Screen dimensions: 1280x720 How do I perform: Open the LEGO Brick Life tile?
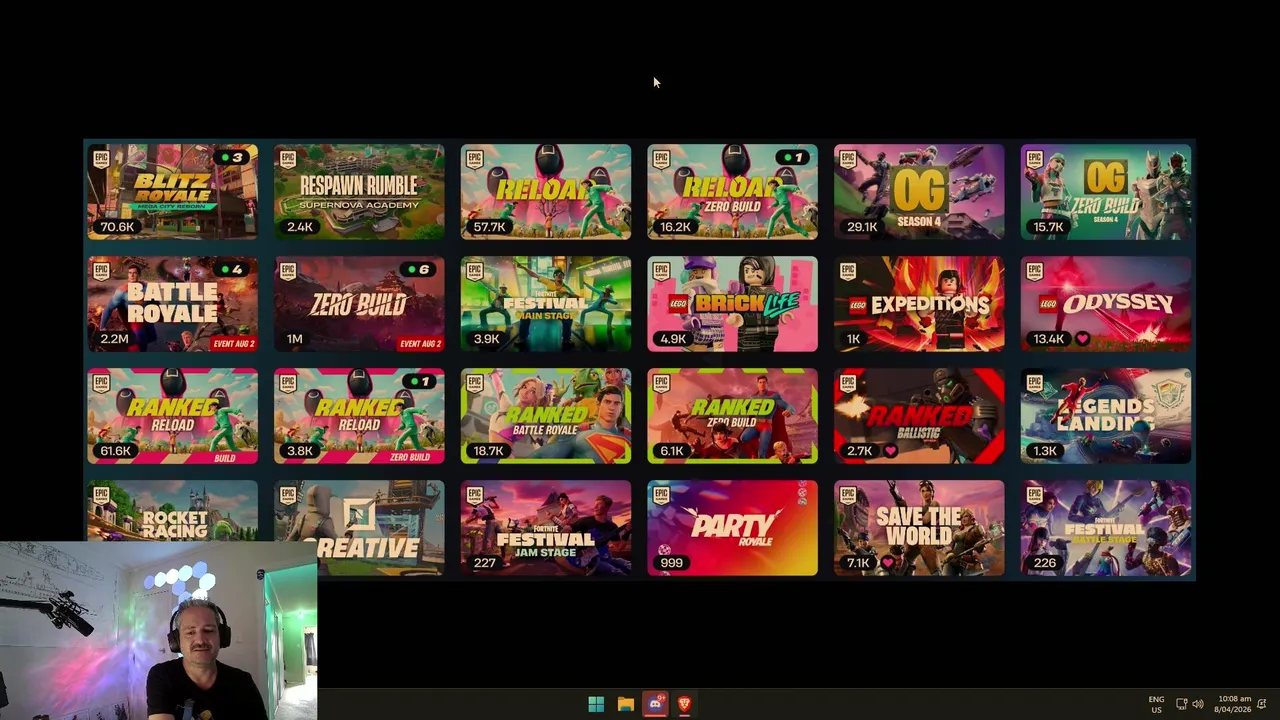click(732, 304)
